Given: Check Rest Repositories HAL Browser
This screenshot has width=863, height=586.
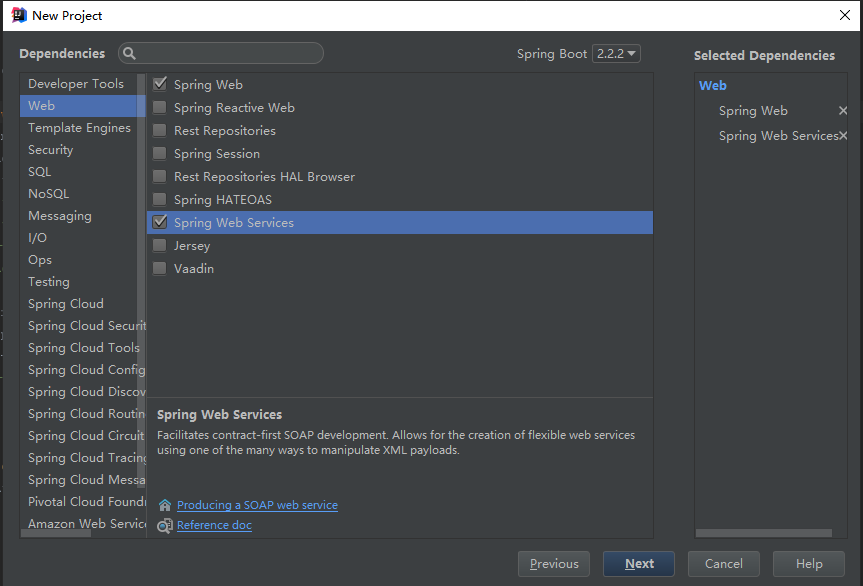Looking at the screenshot, I should (x=160, y=176).
